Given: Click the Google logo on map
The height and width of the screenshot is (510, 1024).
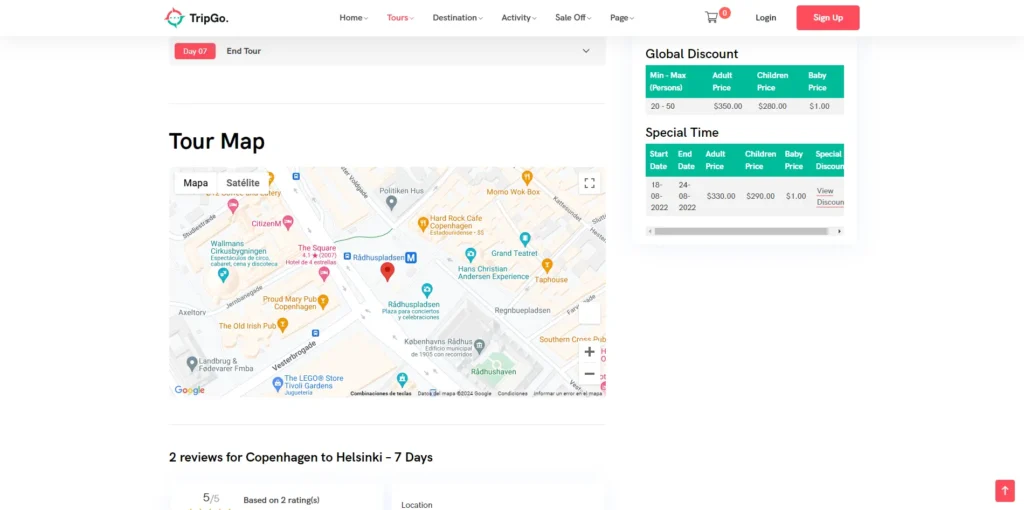Looking at the screenshot, I should click(189, 390).
